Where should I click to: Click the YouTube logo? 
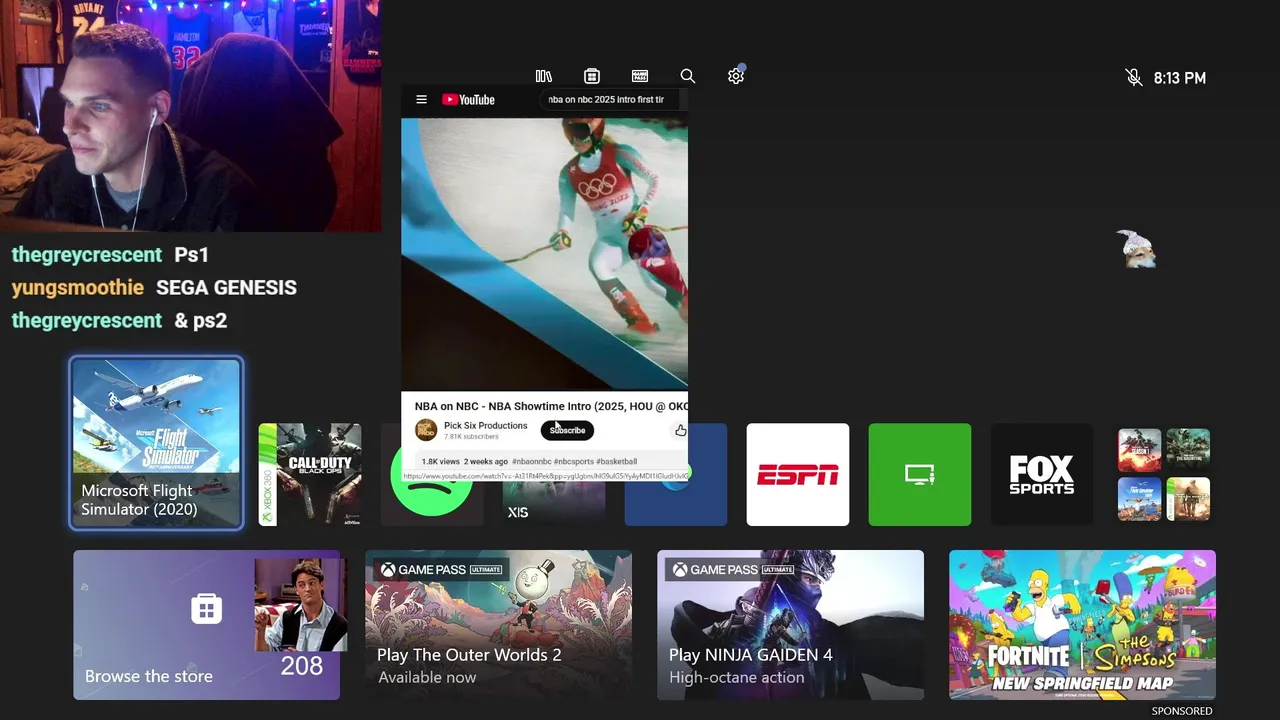pyautogui.click(x=468, y=99)
